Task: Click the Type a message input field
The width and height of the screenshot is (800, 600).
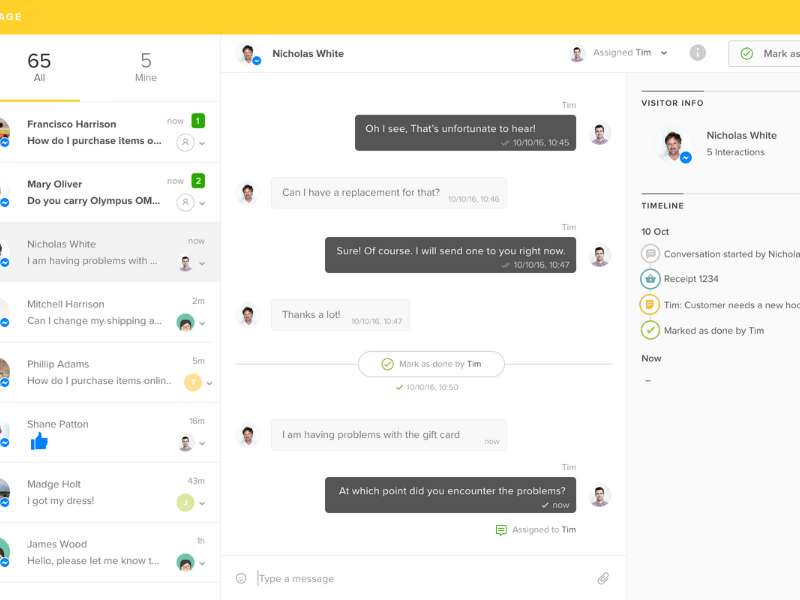Action: (420, 578)
